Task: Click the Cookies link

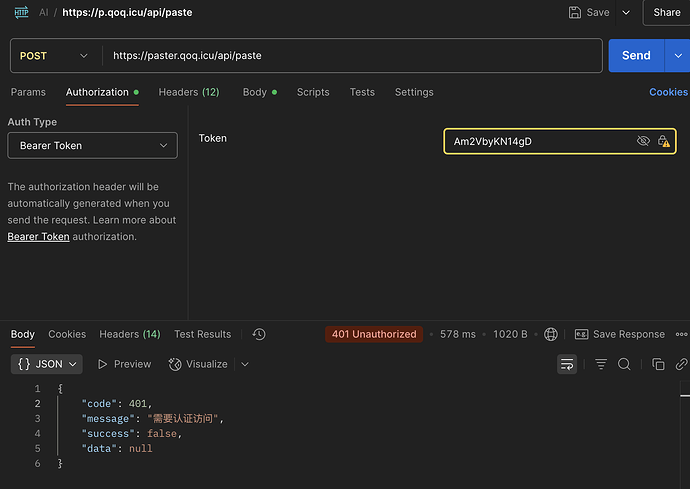Action: coord(668,92)
